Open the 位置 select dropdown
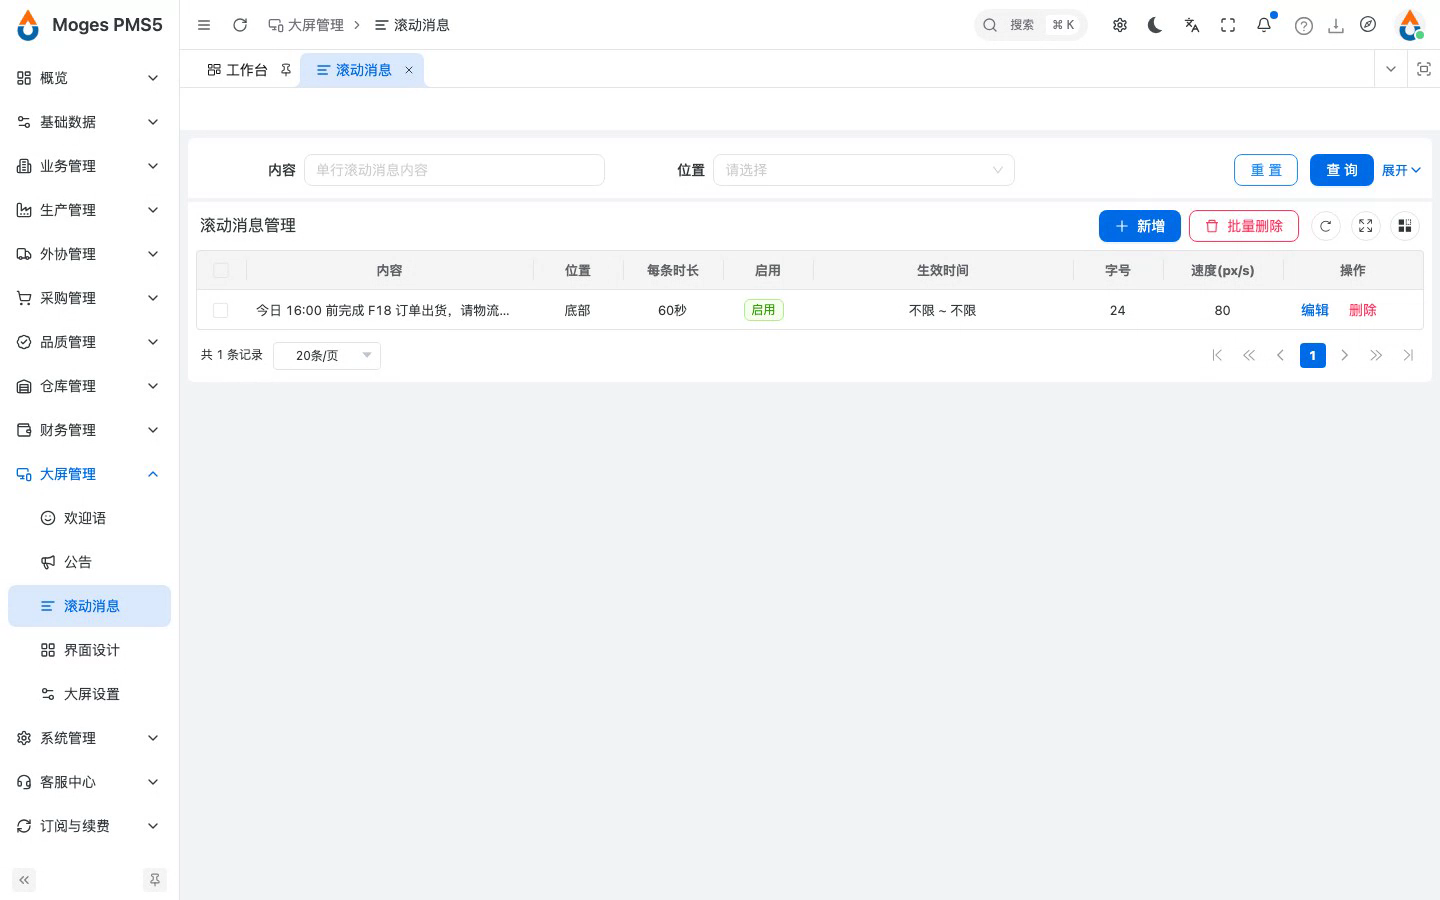 pyautogui.click(x=864, y=170)
